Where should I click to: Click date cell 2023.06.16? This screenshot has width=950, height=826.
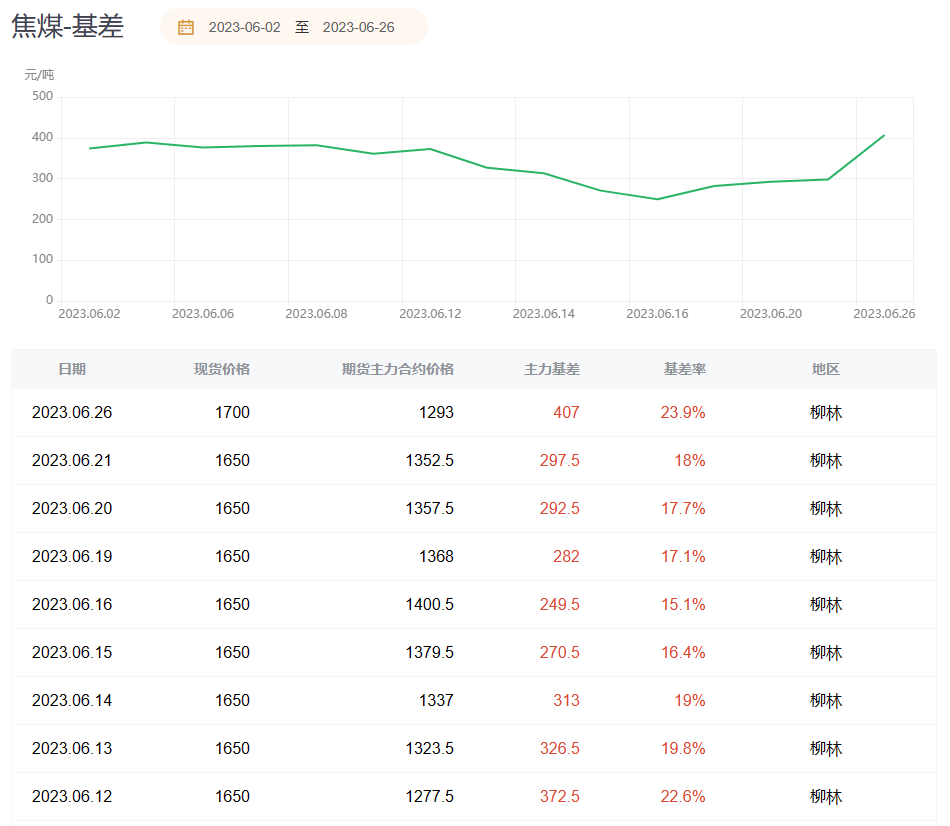point(72,604)
